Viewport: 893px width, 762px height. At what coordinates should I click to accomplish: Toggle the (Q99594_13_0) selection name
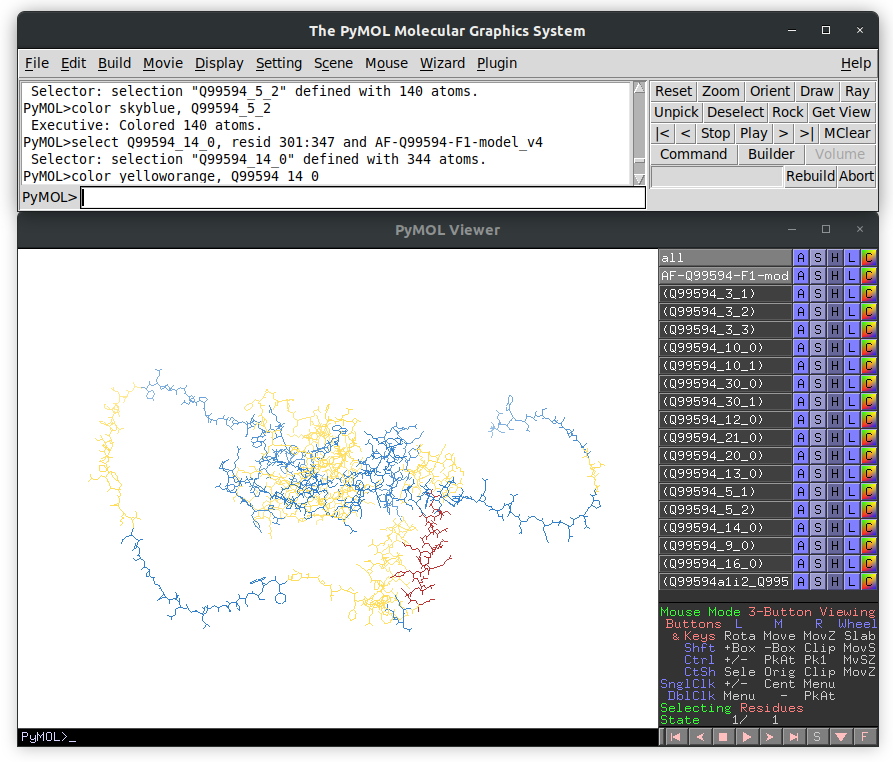[725, 474]
